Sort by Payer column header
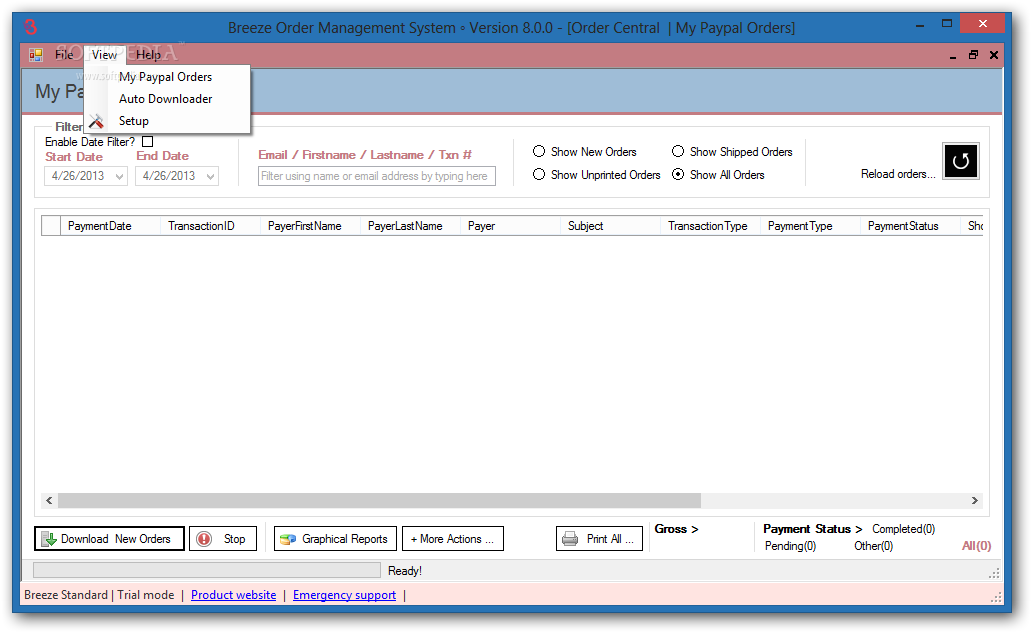 (x=510, y=226)
